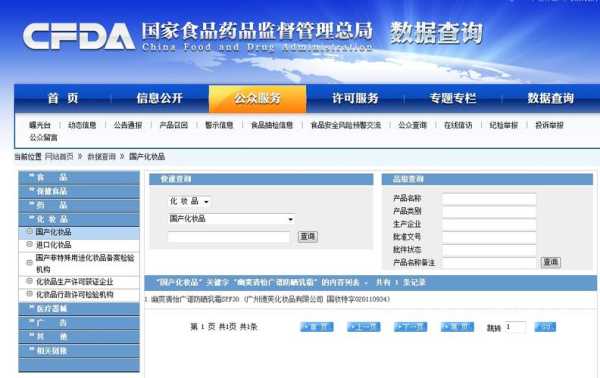600x378 pixels.
Task: Focus the 跳转 page number input
Action: tap(515, 327)
